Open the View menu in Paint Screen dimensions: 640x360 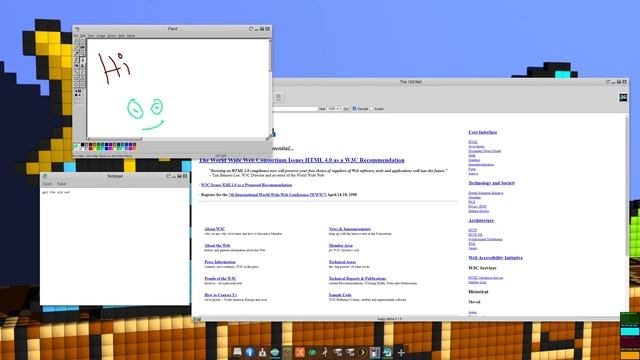click(x=91, y=36)
